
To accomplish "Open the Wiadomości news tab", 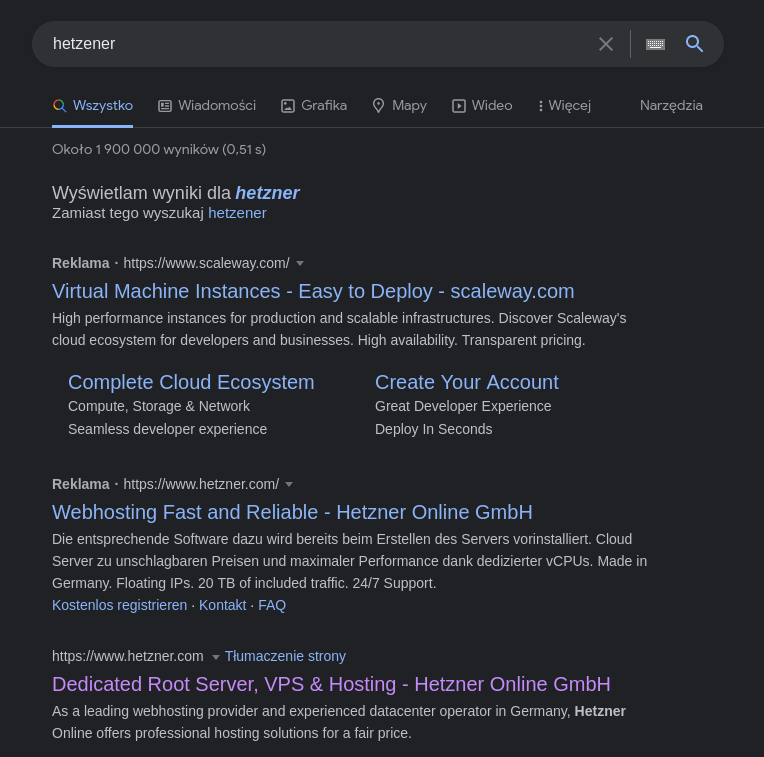I will click(207, 105).
